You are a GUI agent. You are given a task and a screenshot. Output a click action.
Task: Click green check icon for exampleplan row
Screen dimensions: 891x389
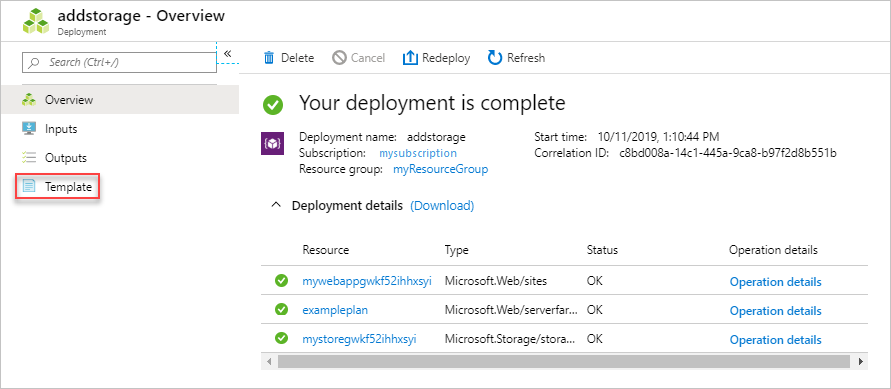click(x=281, y=309)
